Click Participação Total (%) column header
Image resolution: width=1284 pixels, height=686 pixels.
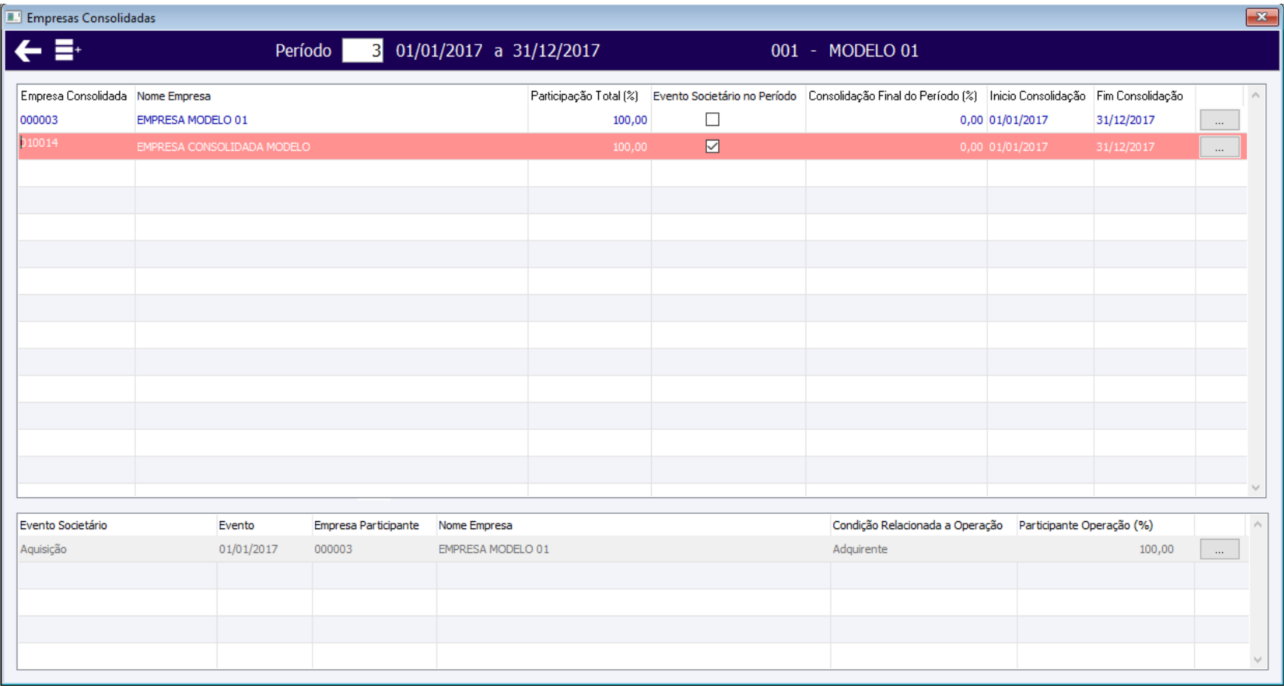584,96
